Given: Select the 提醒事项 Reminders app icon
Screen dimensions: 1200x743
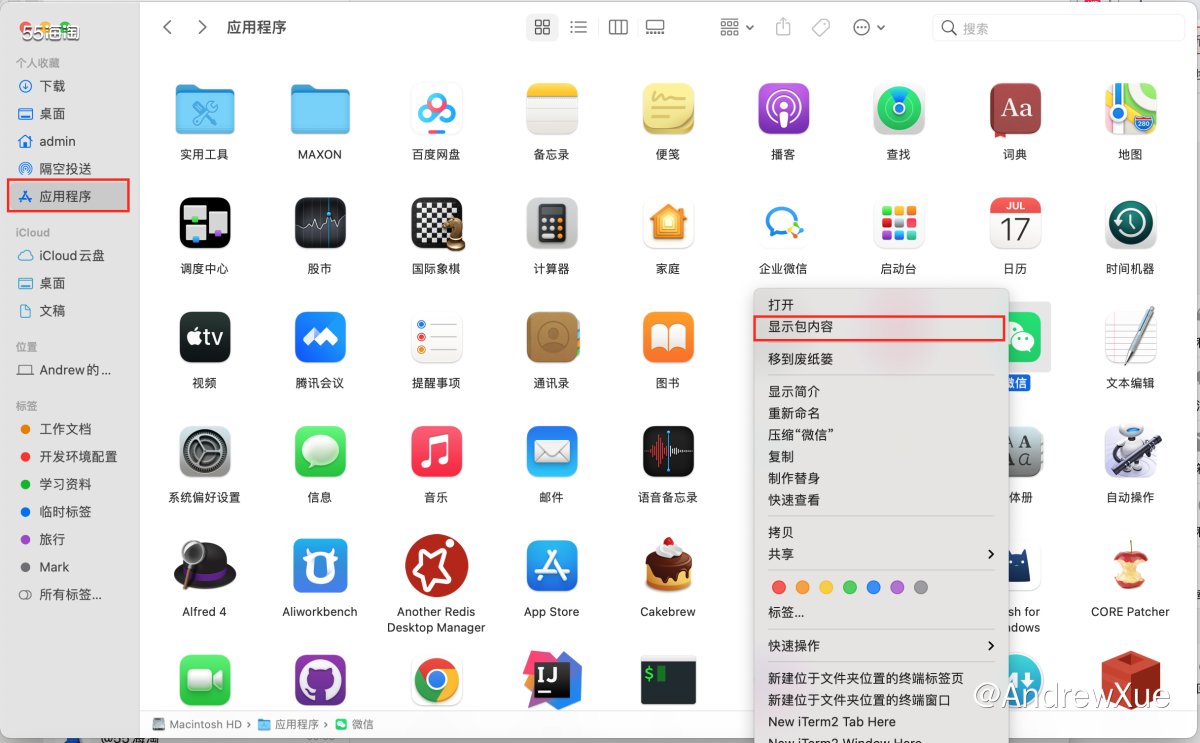Looking at the screenshot, I should [436, 337].
